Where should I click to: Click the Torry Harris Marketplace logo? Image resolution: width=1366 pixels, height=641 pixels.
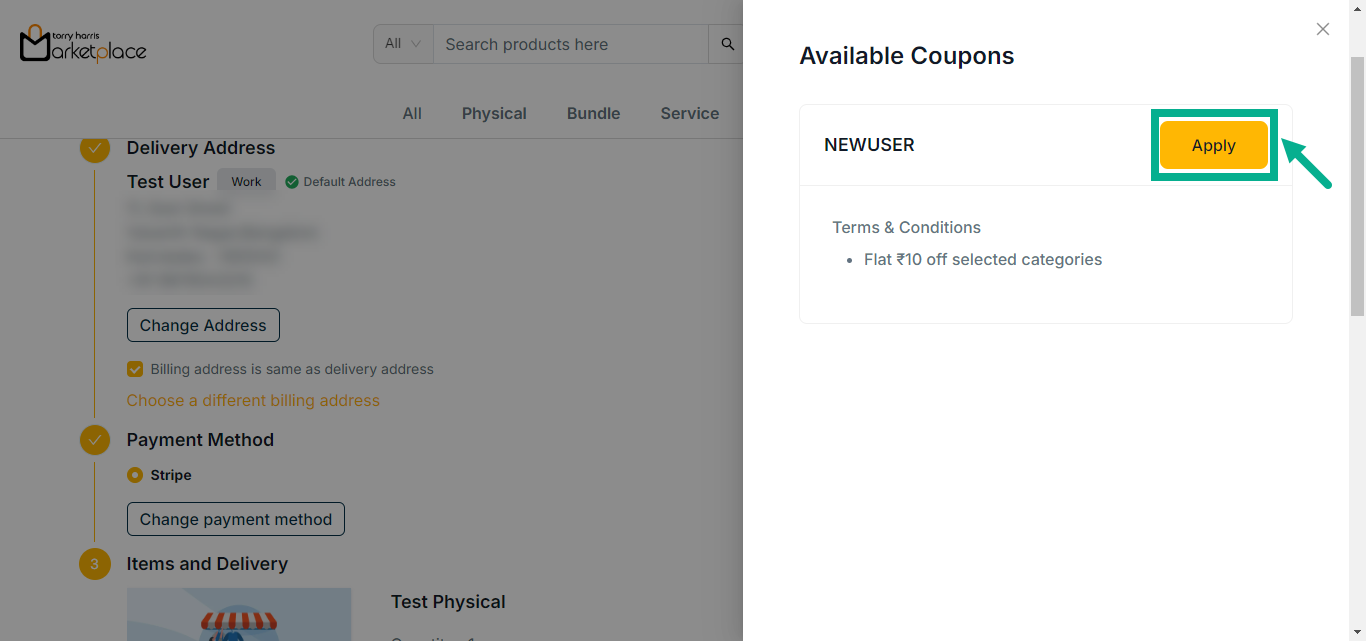pyautogui.click(x=83, y=44)
